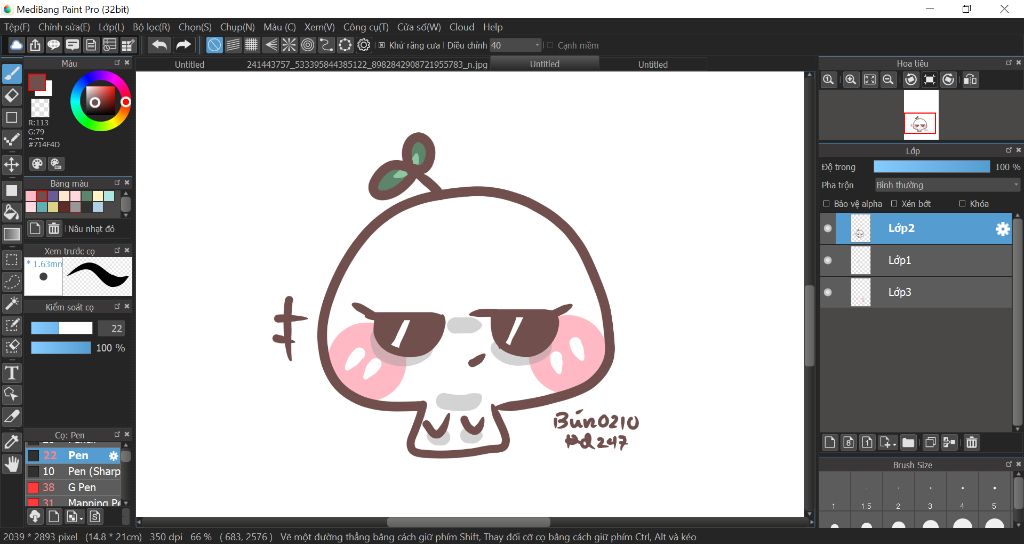Viewport: 1024px width, 544px height.
Task: Select the Brush tool in left toolbar
Action: pyautogui.click(x=12, y=74)
